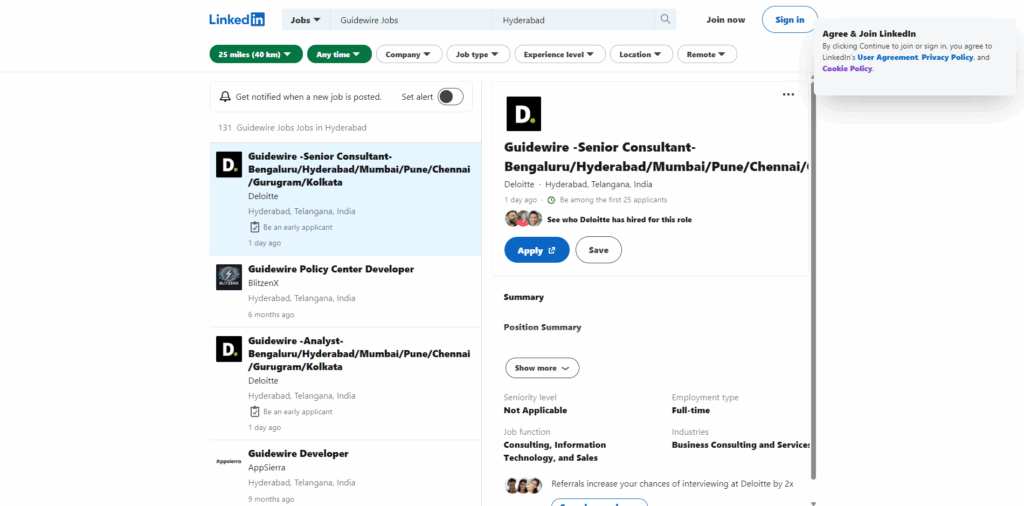
Task: Click early applicant clipboard icon on Analyst listing
Action: point(255,411)
